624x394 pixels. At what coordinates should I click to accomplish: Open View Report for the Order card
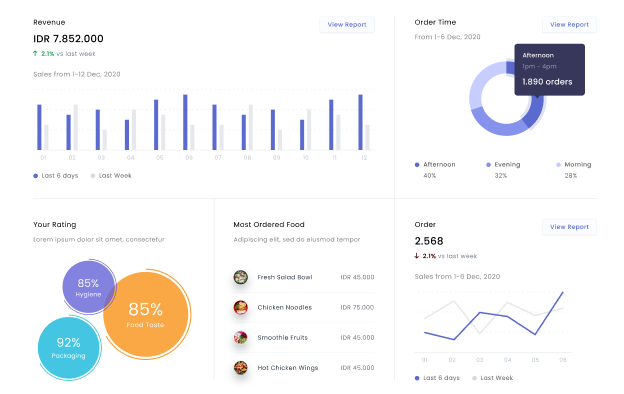click(x=569, y=227)
